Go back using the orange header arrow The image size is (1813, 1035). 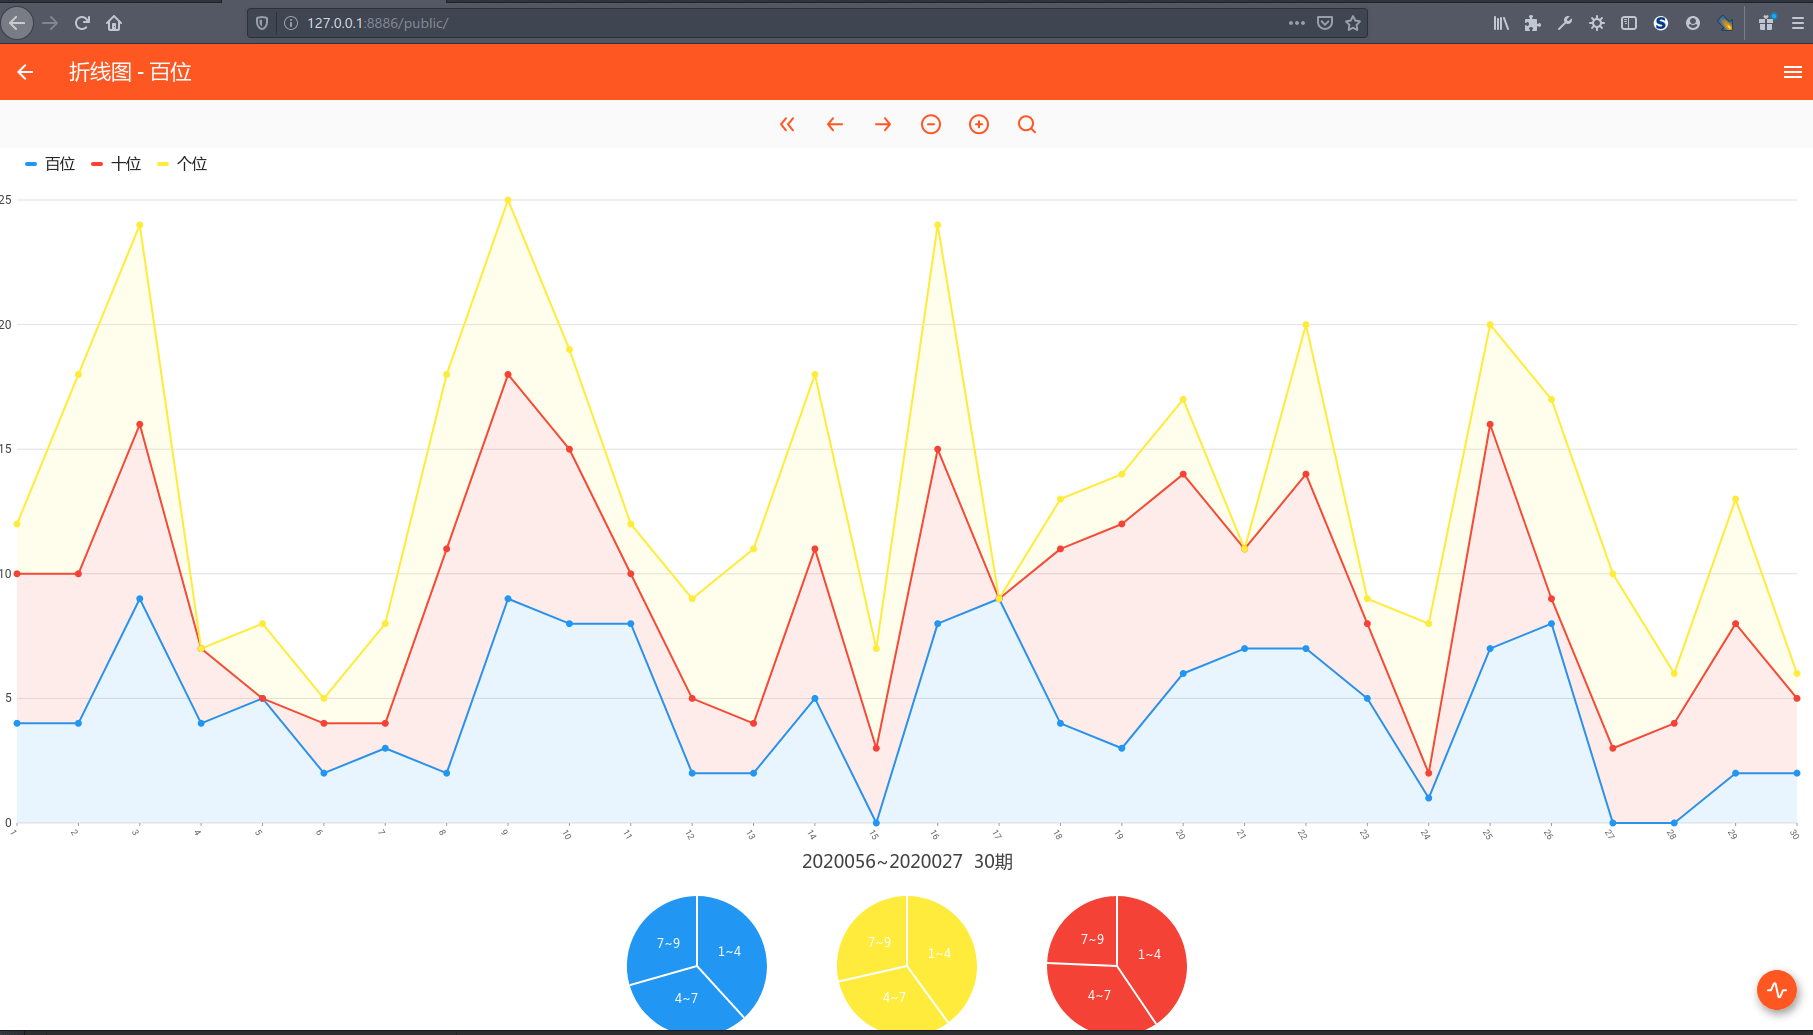[x=25, y=72]
